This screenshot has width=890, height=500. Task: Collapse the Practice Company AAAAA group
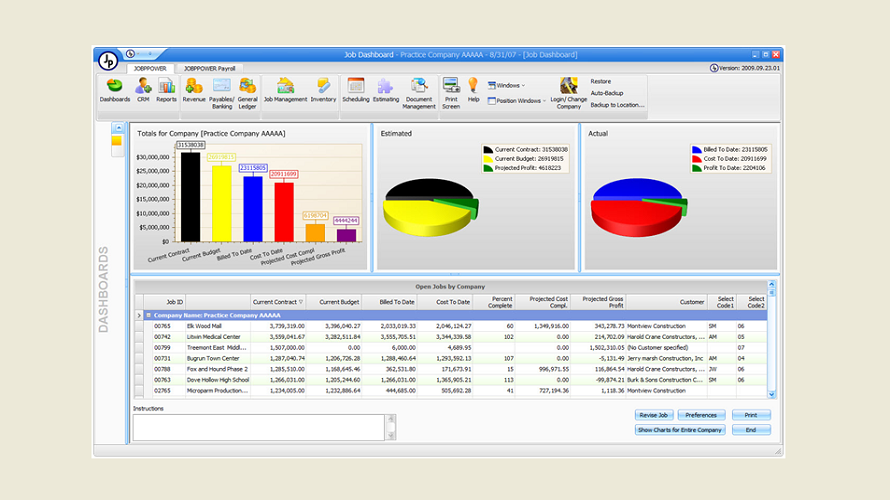click(149, 315)
